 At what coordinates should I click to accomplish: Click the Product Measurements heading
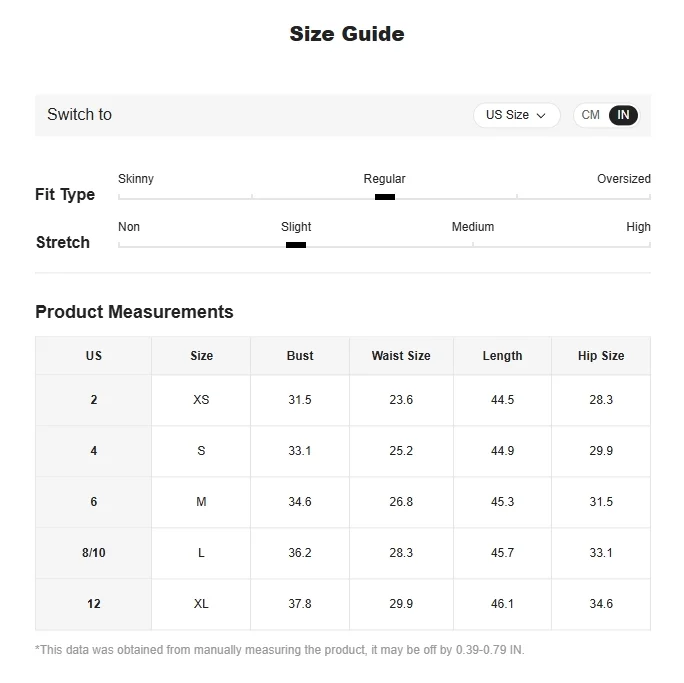point(134,312)
